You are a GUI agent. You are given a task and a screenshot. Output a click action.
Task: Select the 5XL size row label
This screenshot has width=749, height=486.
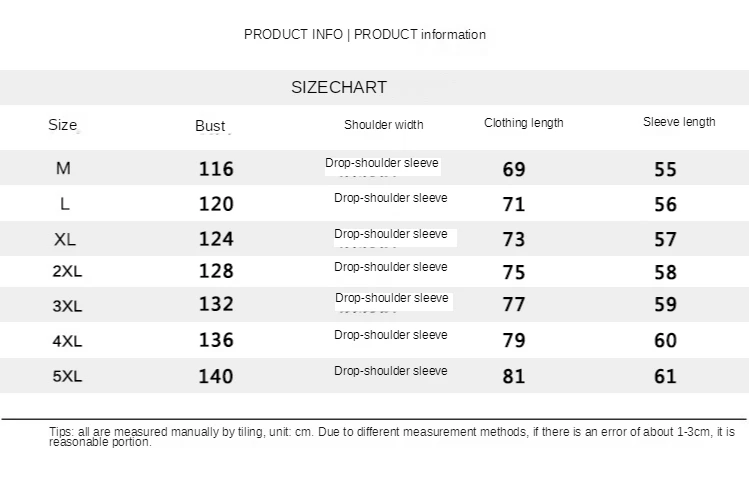(67, 377)
